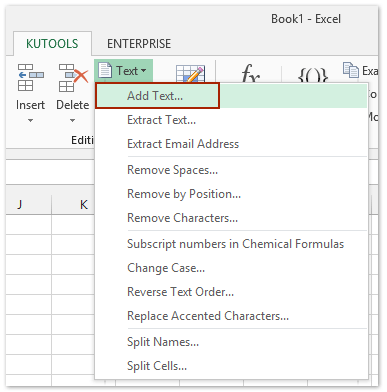Open Change Case... menu item
This screenshot has height=392, width=387.
[231, 268]
